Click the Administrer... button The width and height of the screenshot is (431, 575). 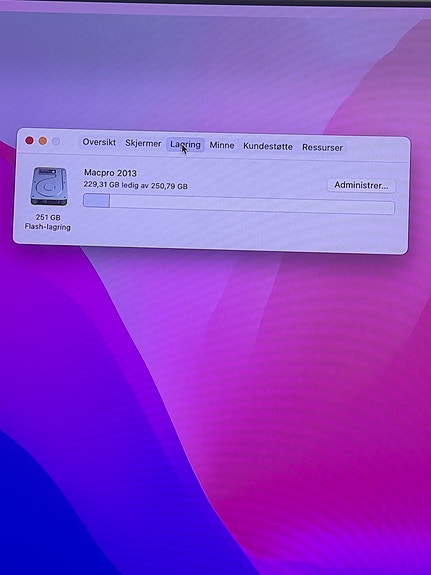coord(361,185)
